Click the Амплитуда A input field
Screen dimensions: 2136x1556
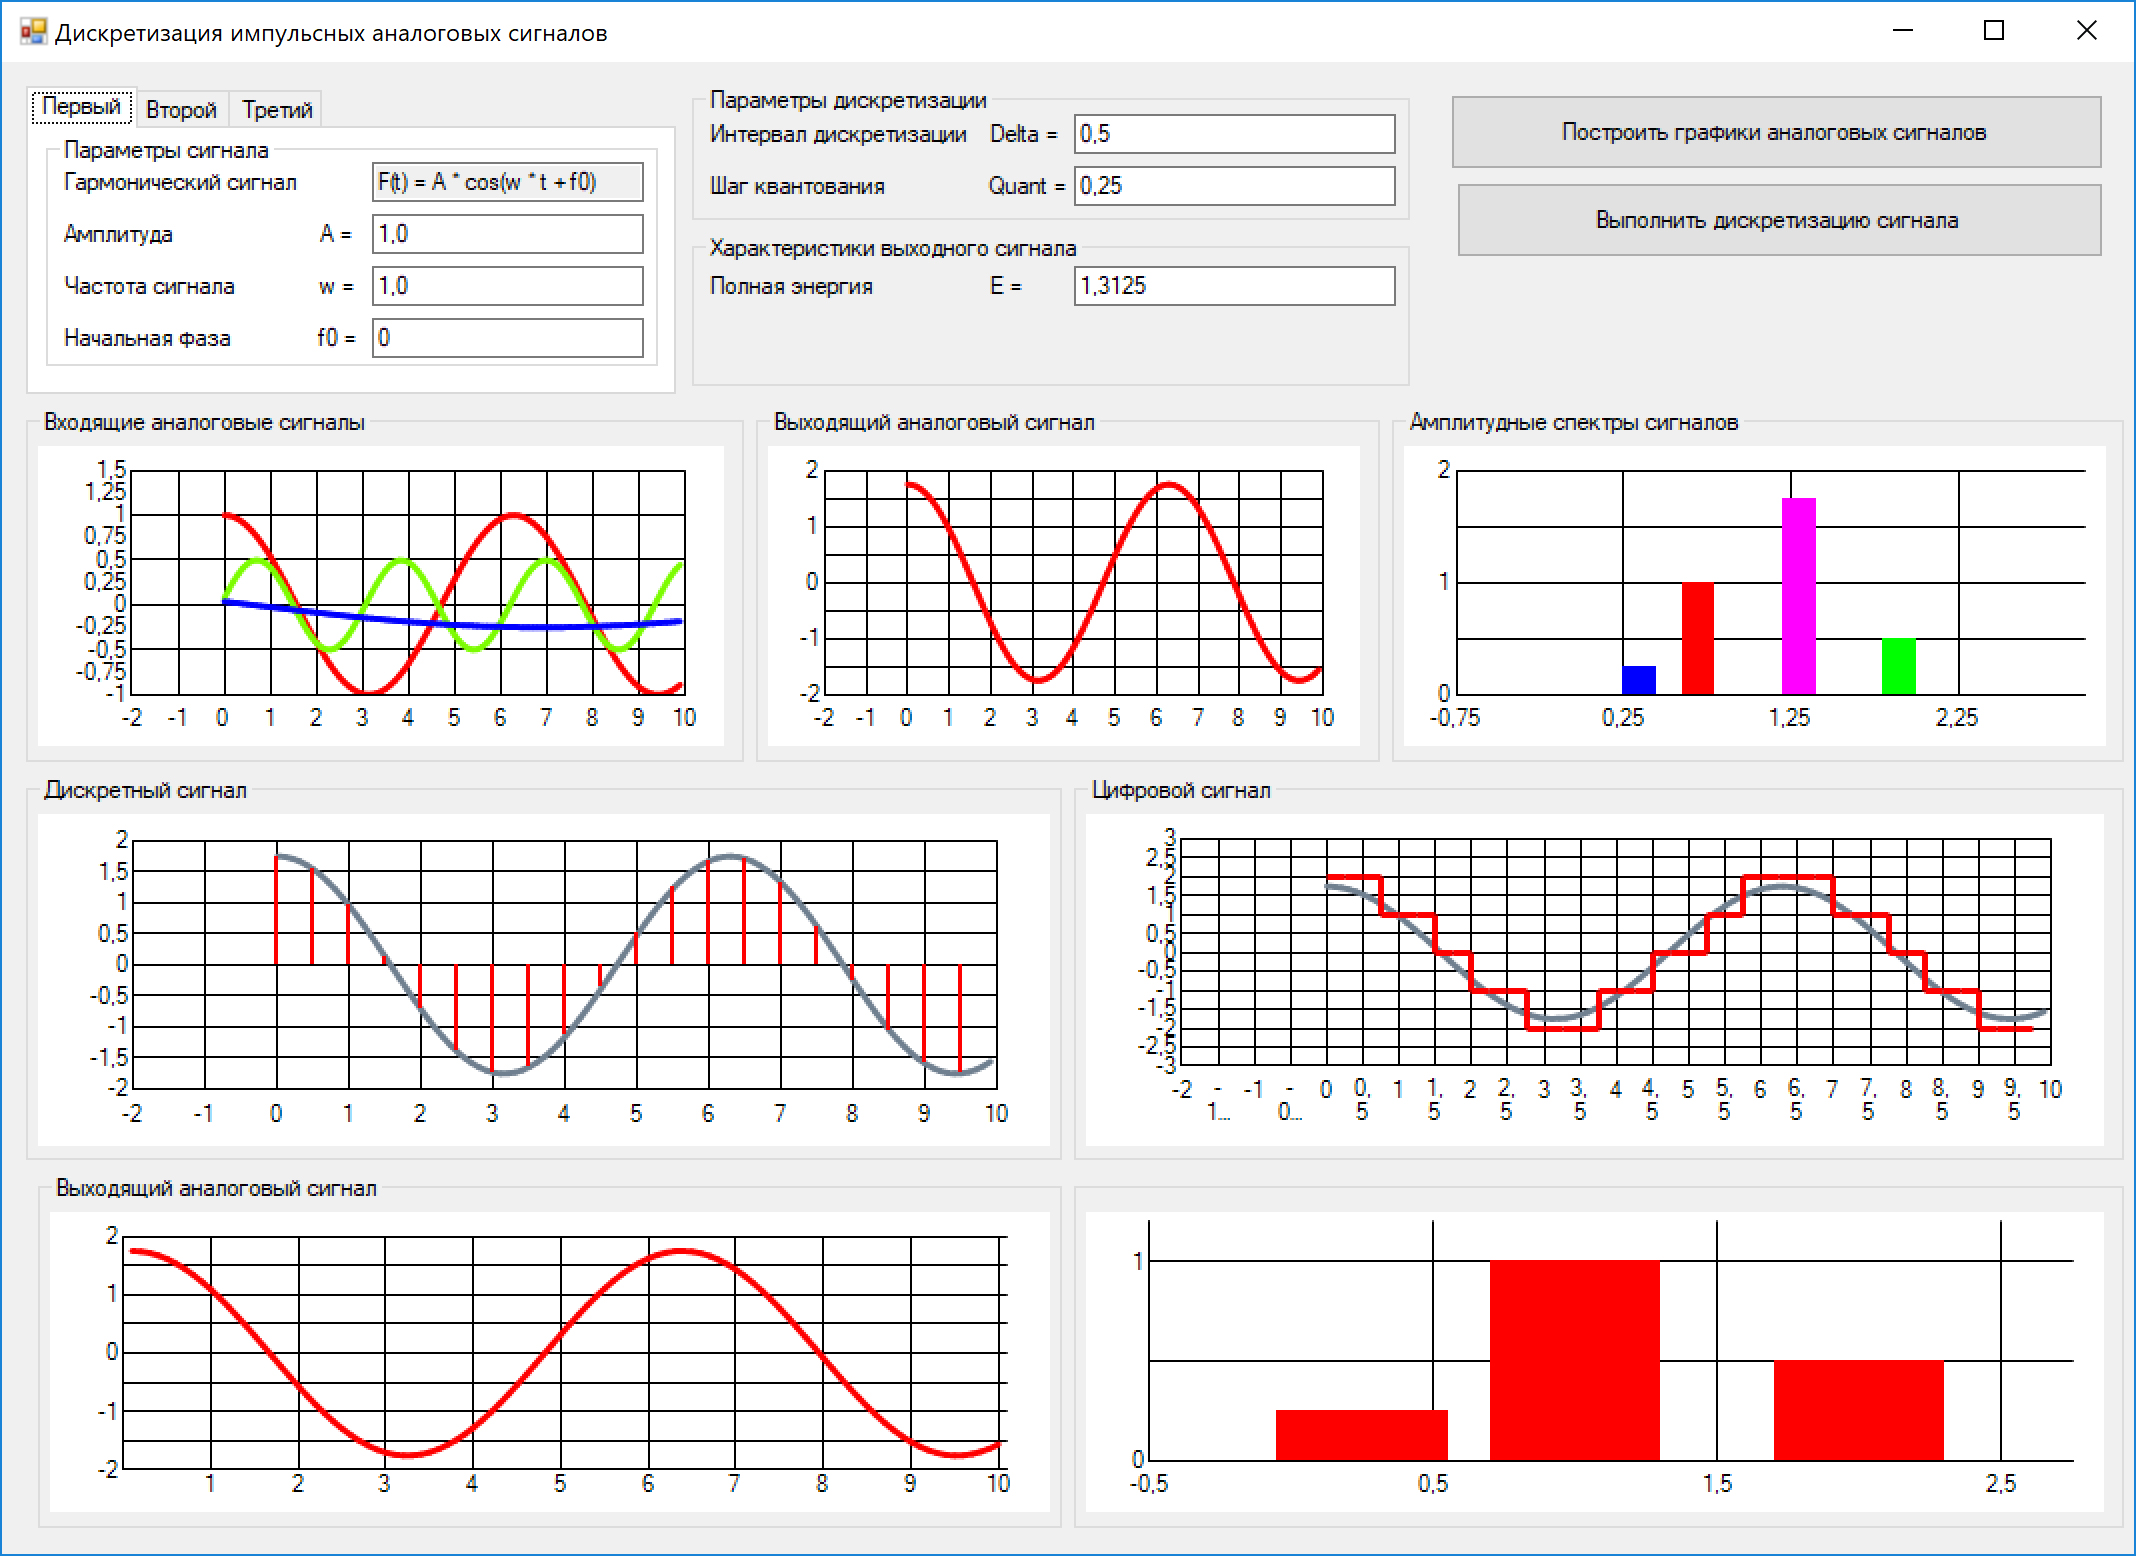[x=507, y=234]
